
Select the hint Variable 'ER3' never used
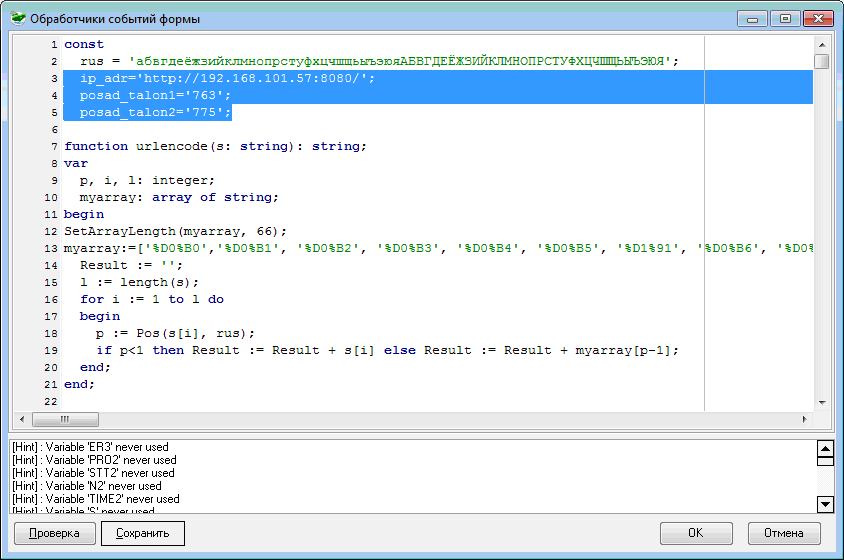click(x=90, y=447)
